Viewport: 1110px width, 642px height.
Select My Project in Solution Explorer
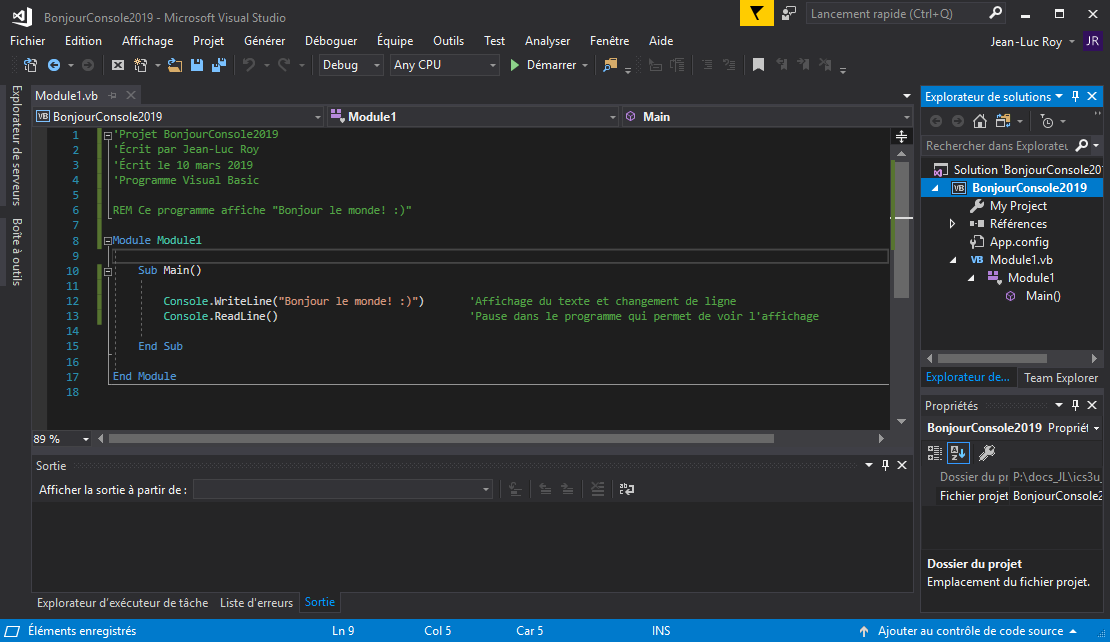(x=1018, y=206)
